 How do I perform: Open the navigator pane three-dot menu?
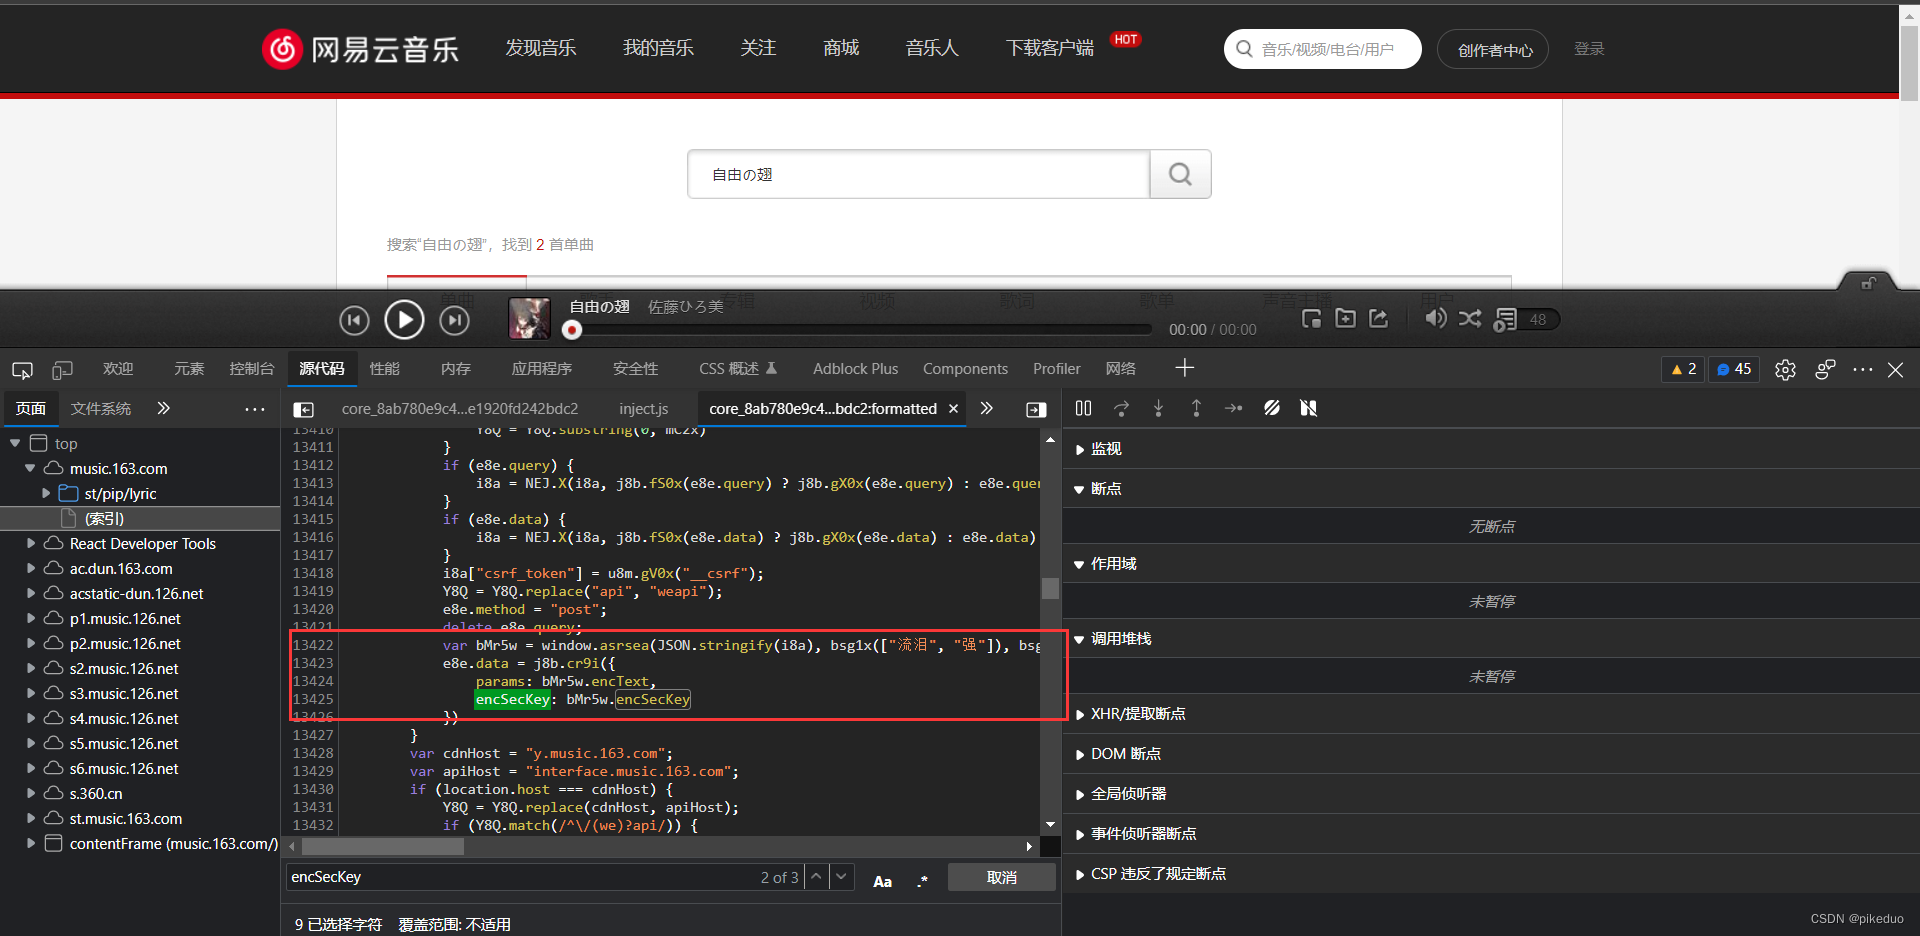(x=255, y=409)
